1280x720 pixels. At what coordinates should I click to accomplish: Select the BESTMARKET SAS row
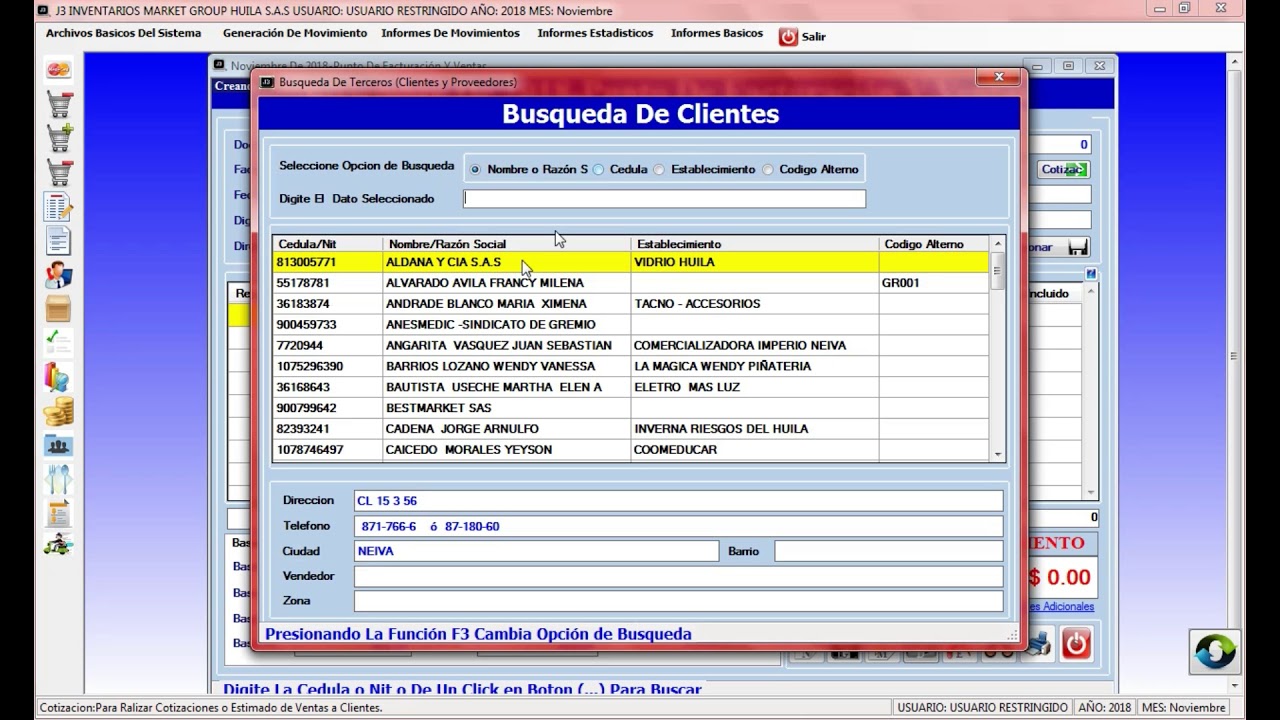pyautogui.click(x=631, y=408)
